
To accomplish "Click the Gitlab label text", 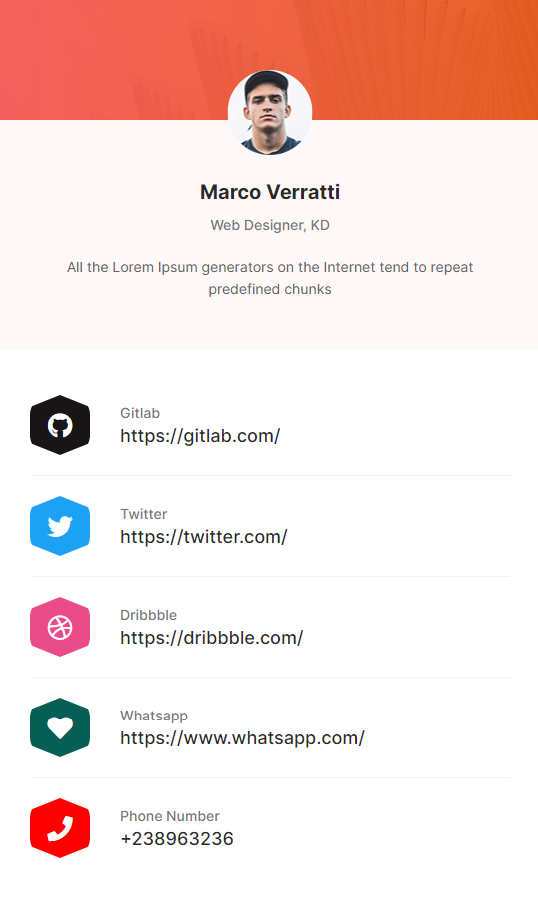I will pyautogui.click(x=140, y=413).
